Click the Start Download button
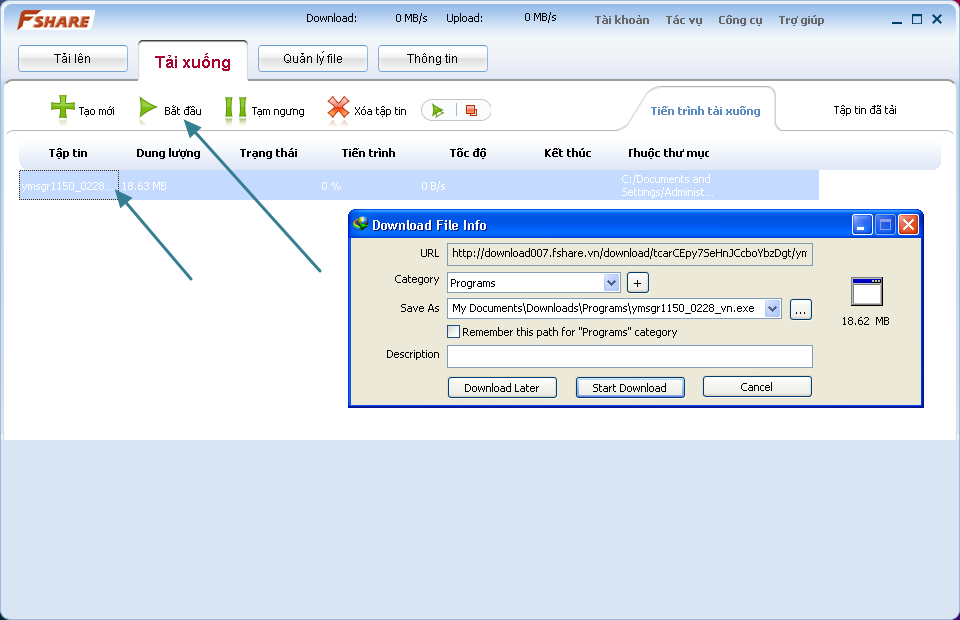 pyautogui.click(x=630, y=387)
